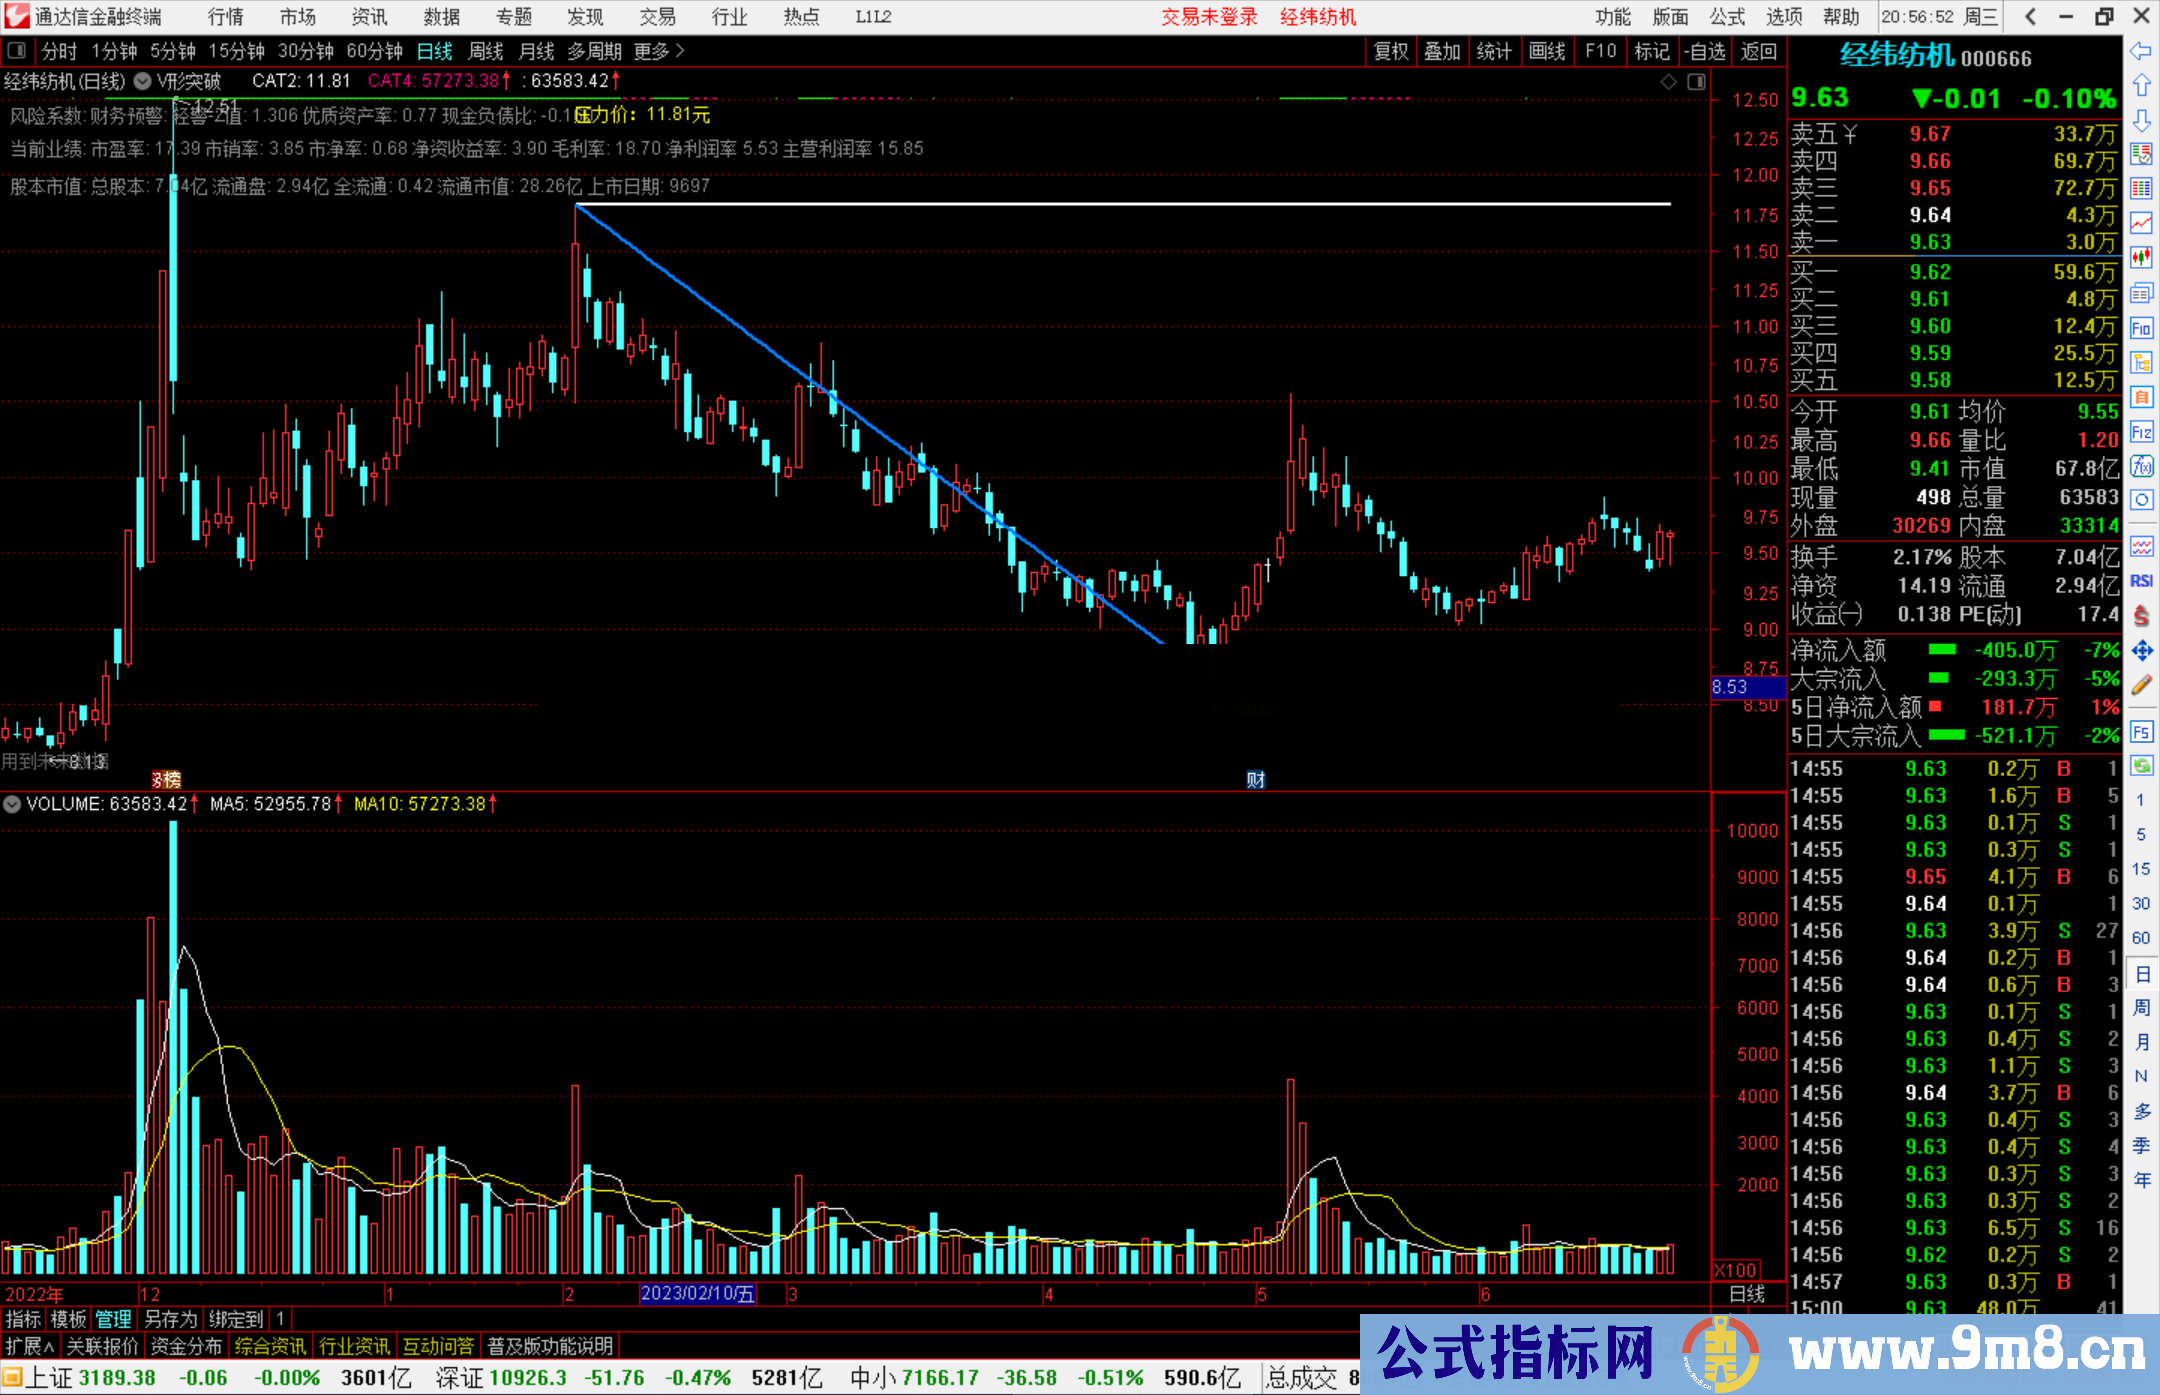This screenshot has width=2160, height=1395.
Task: Click the 2023/02/10 date marker on timeline
Action: point(698,1293)
